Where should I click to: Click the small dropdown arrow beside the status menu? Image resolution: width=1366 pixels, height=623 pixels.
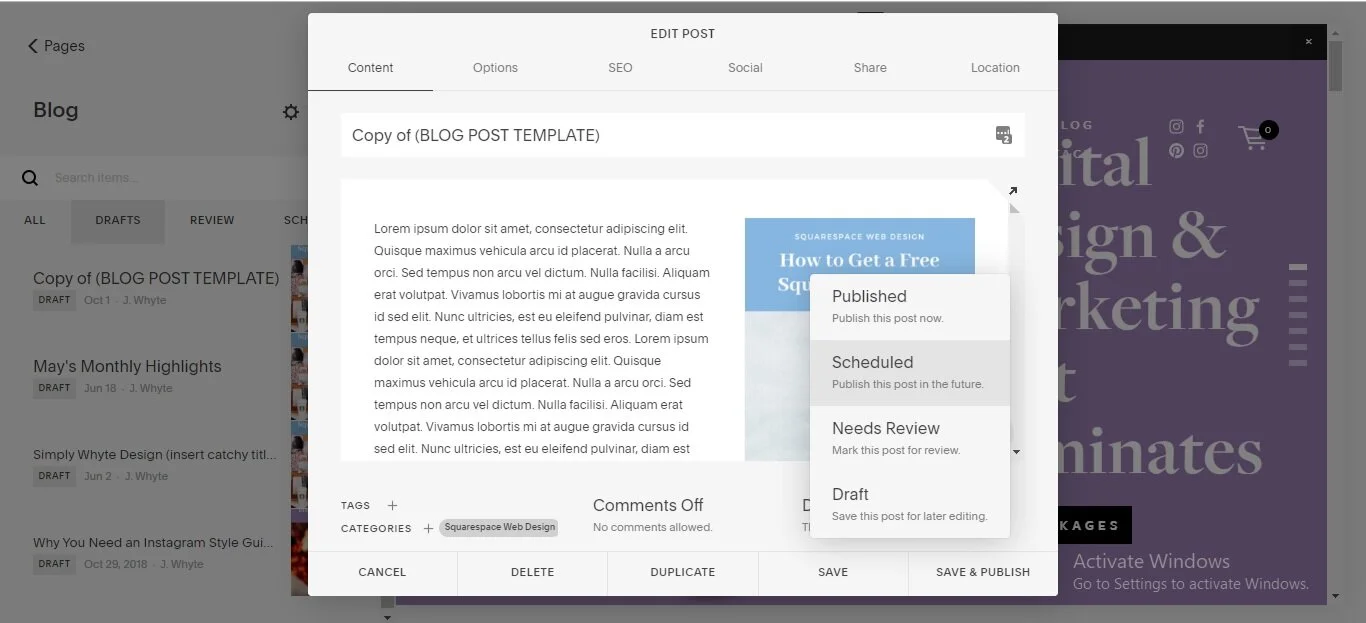coord(1016,453)
